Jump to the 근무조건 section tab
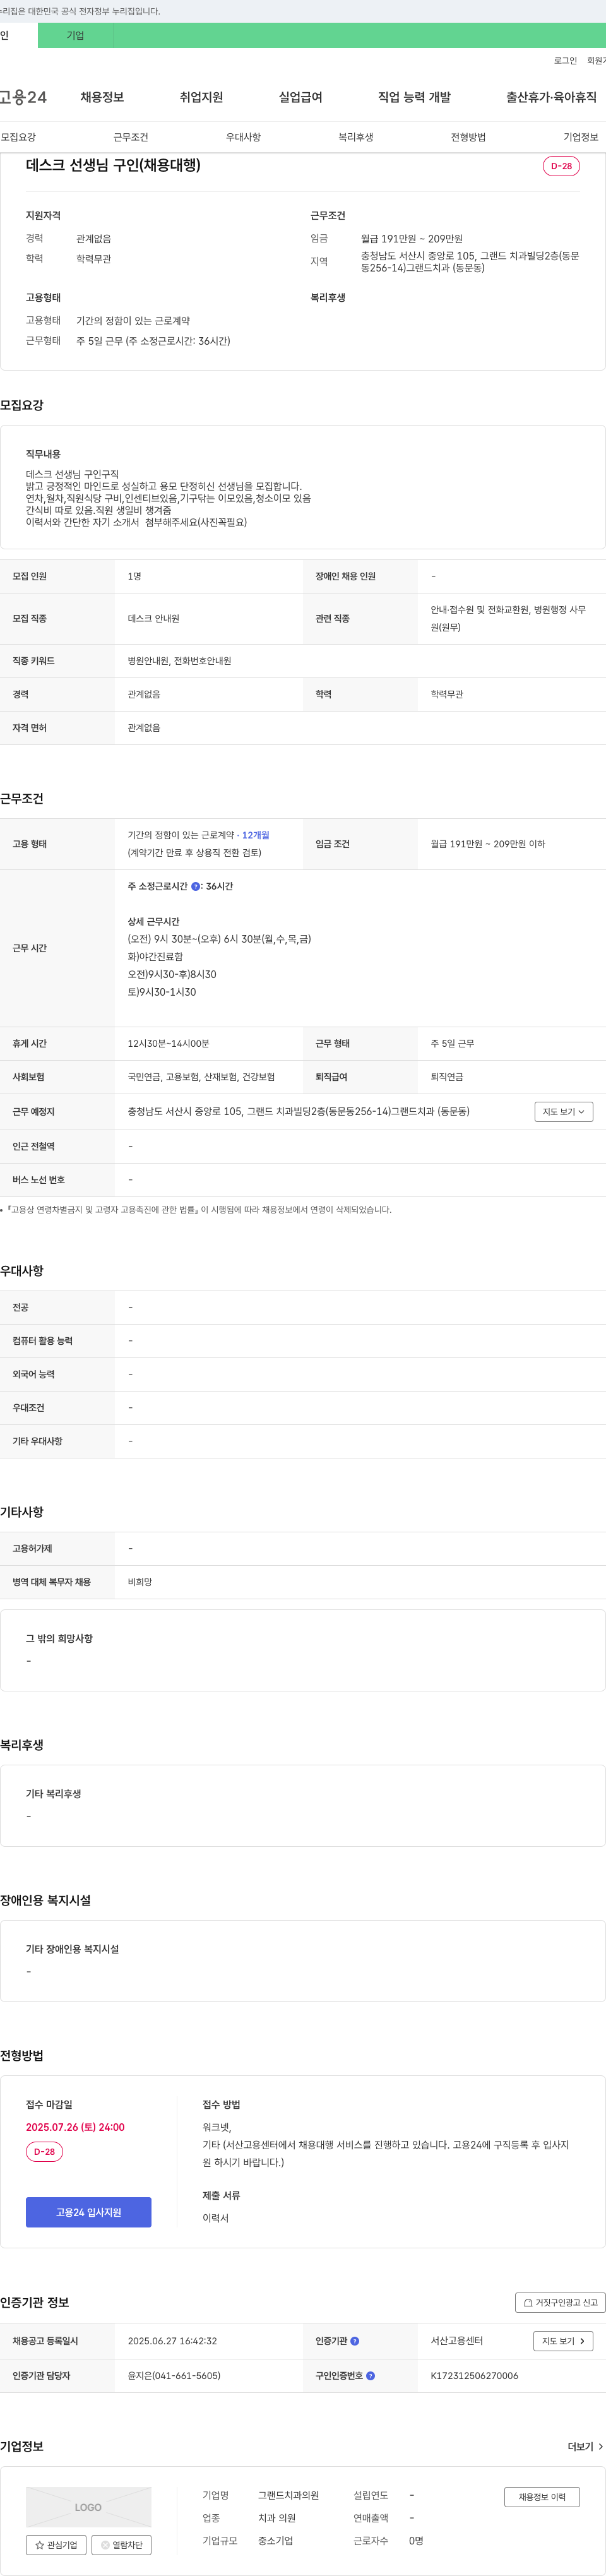Screen dimensions: 606x2576 pyautogui.click(x=131, y=137)
